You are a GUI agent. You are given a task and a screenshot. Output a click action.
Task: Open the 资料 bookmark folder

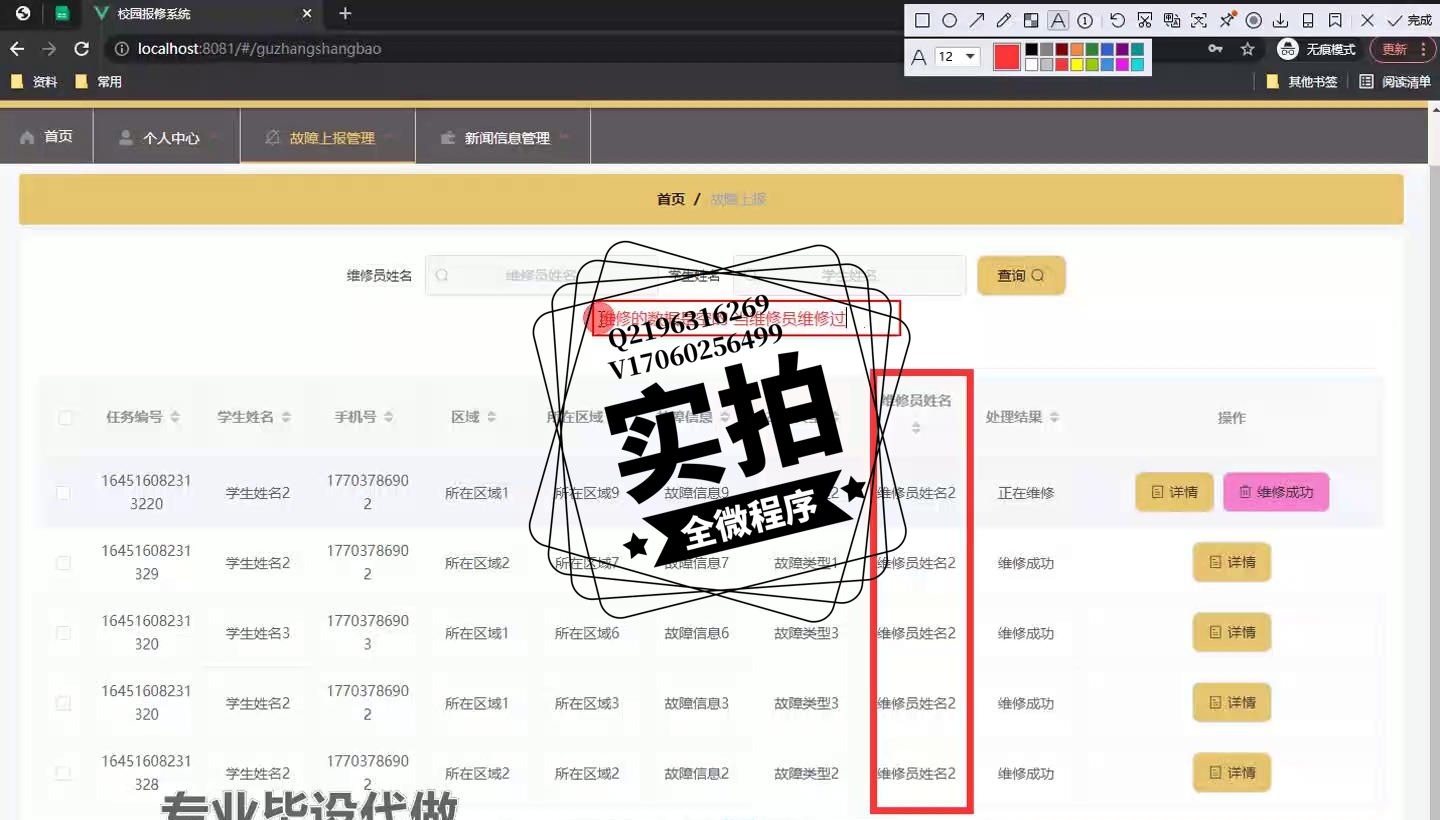(x=34, y=82)
